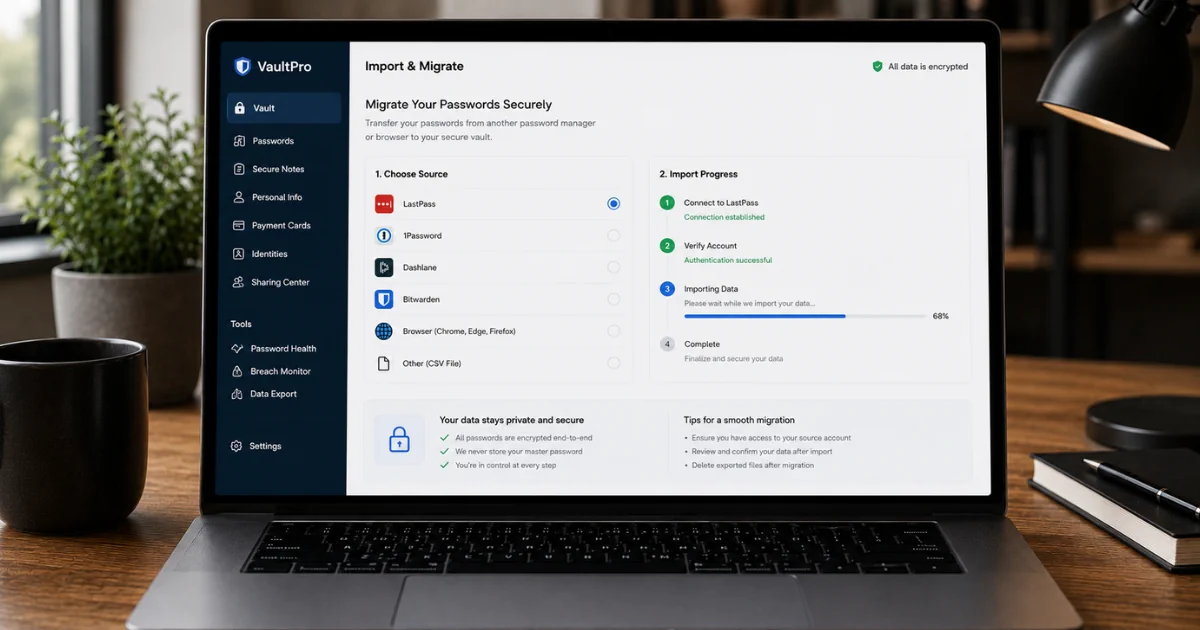This screenshot has height=630, width=1200.
Task: Click 'Connection established' status text
Action: [724, 217]
